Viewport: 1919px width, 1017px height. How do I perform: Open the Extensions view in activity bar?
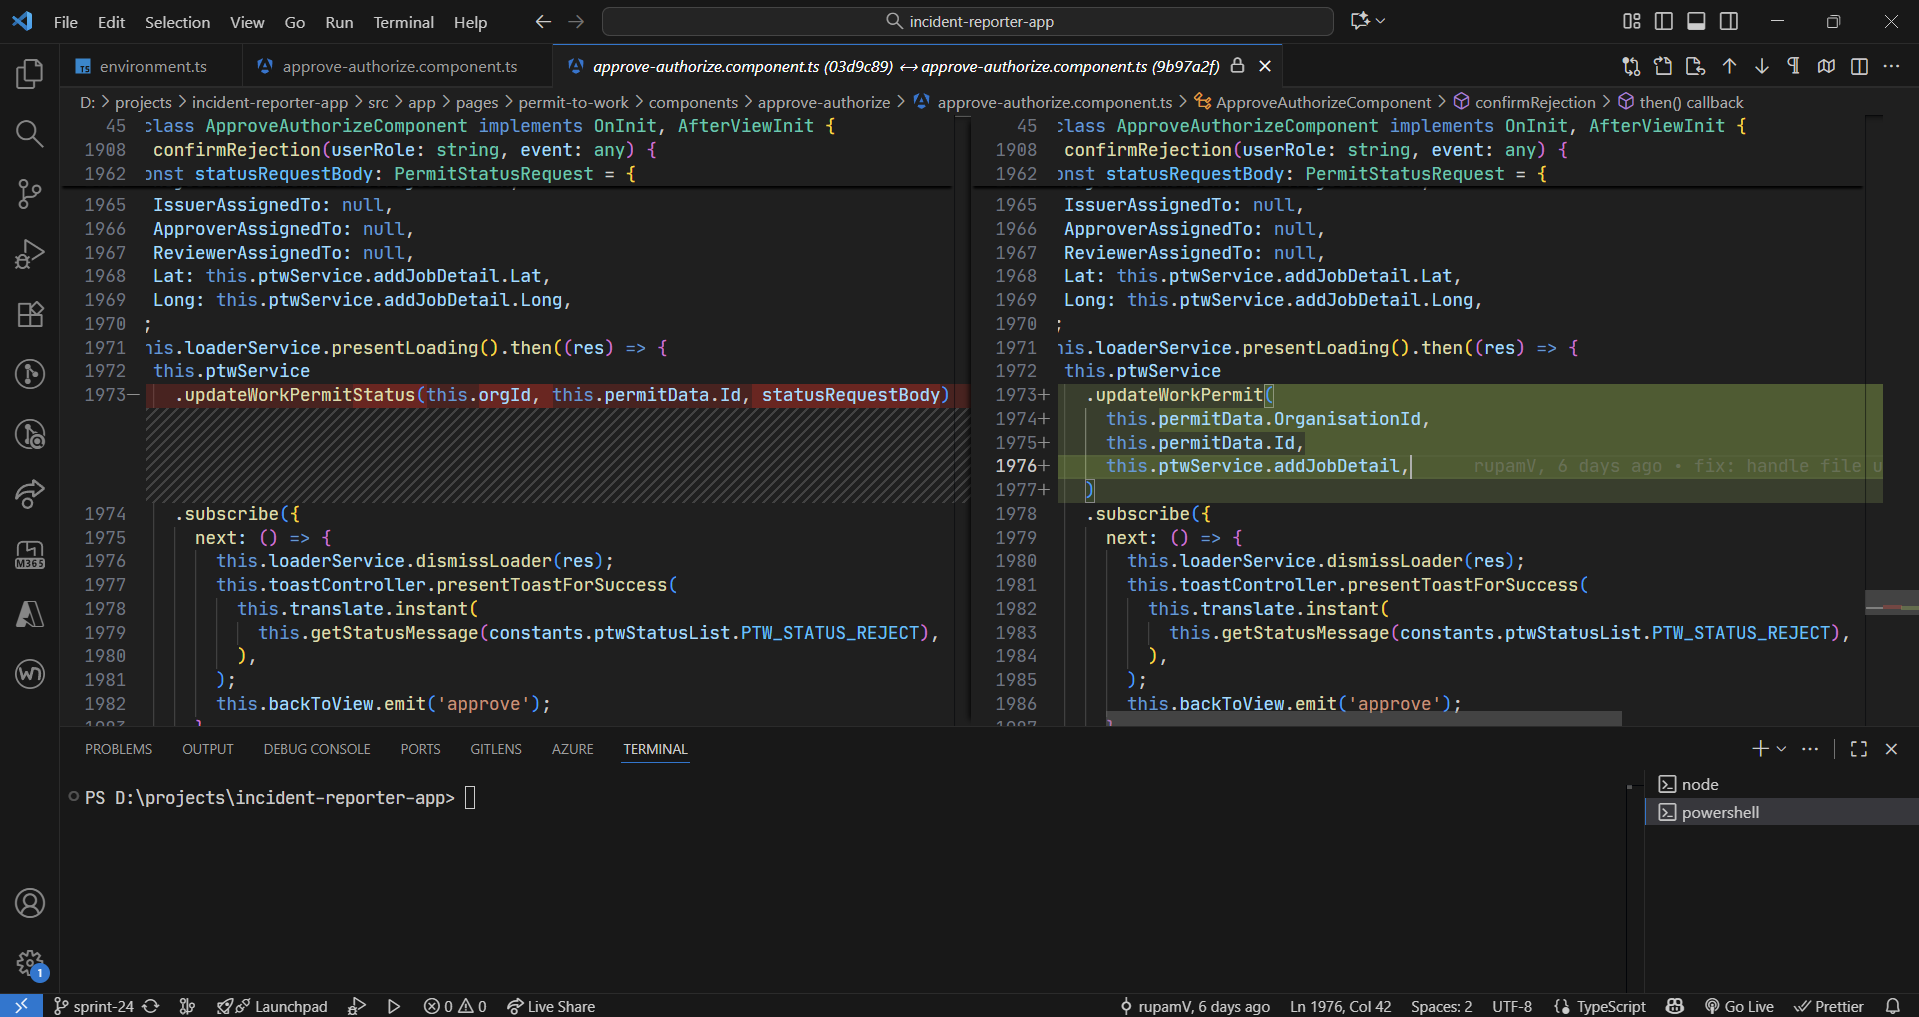coord(30,315)
